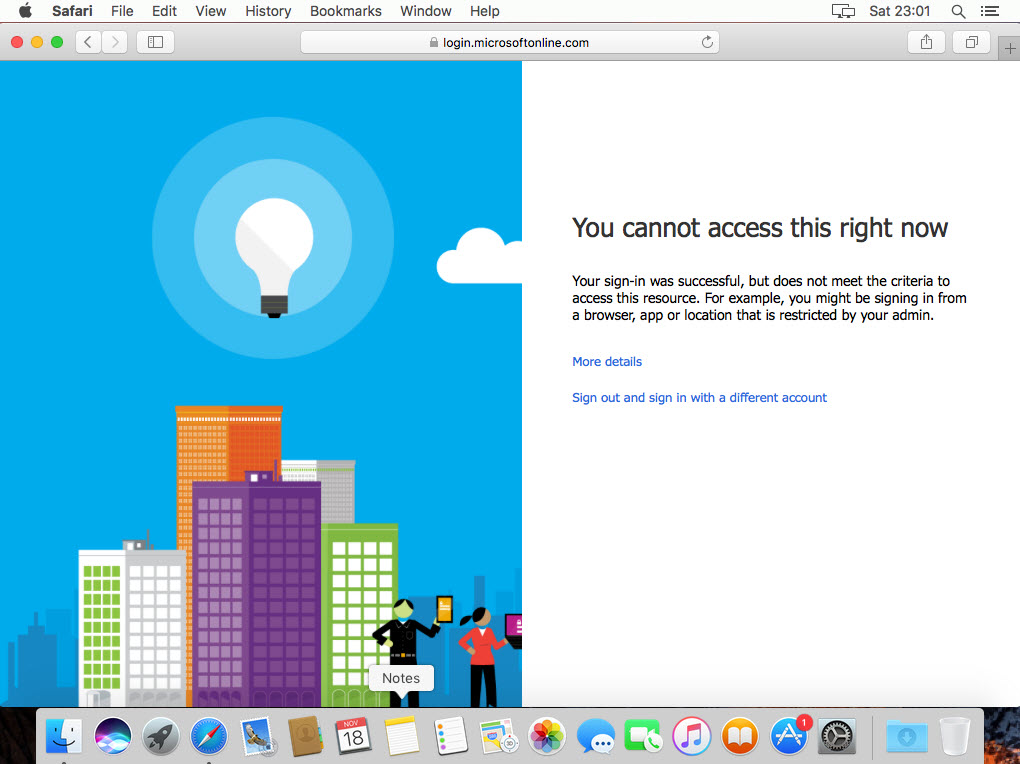This screenshot has height=764, width=1020.
Task: Reload the page with the refresh icon
Action: pos(707,42)
